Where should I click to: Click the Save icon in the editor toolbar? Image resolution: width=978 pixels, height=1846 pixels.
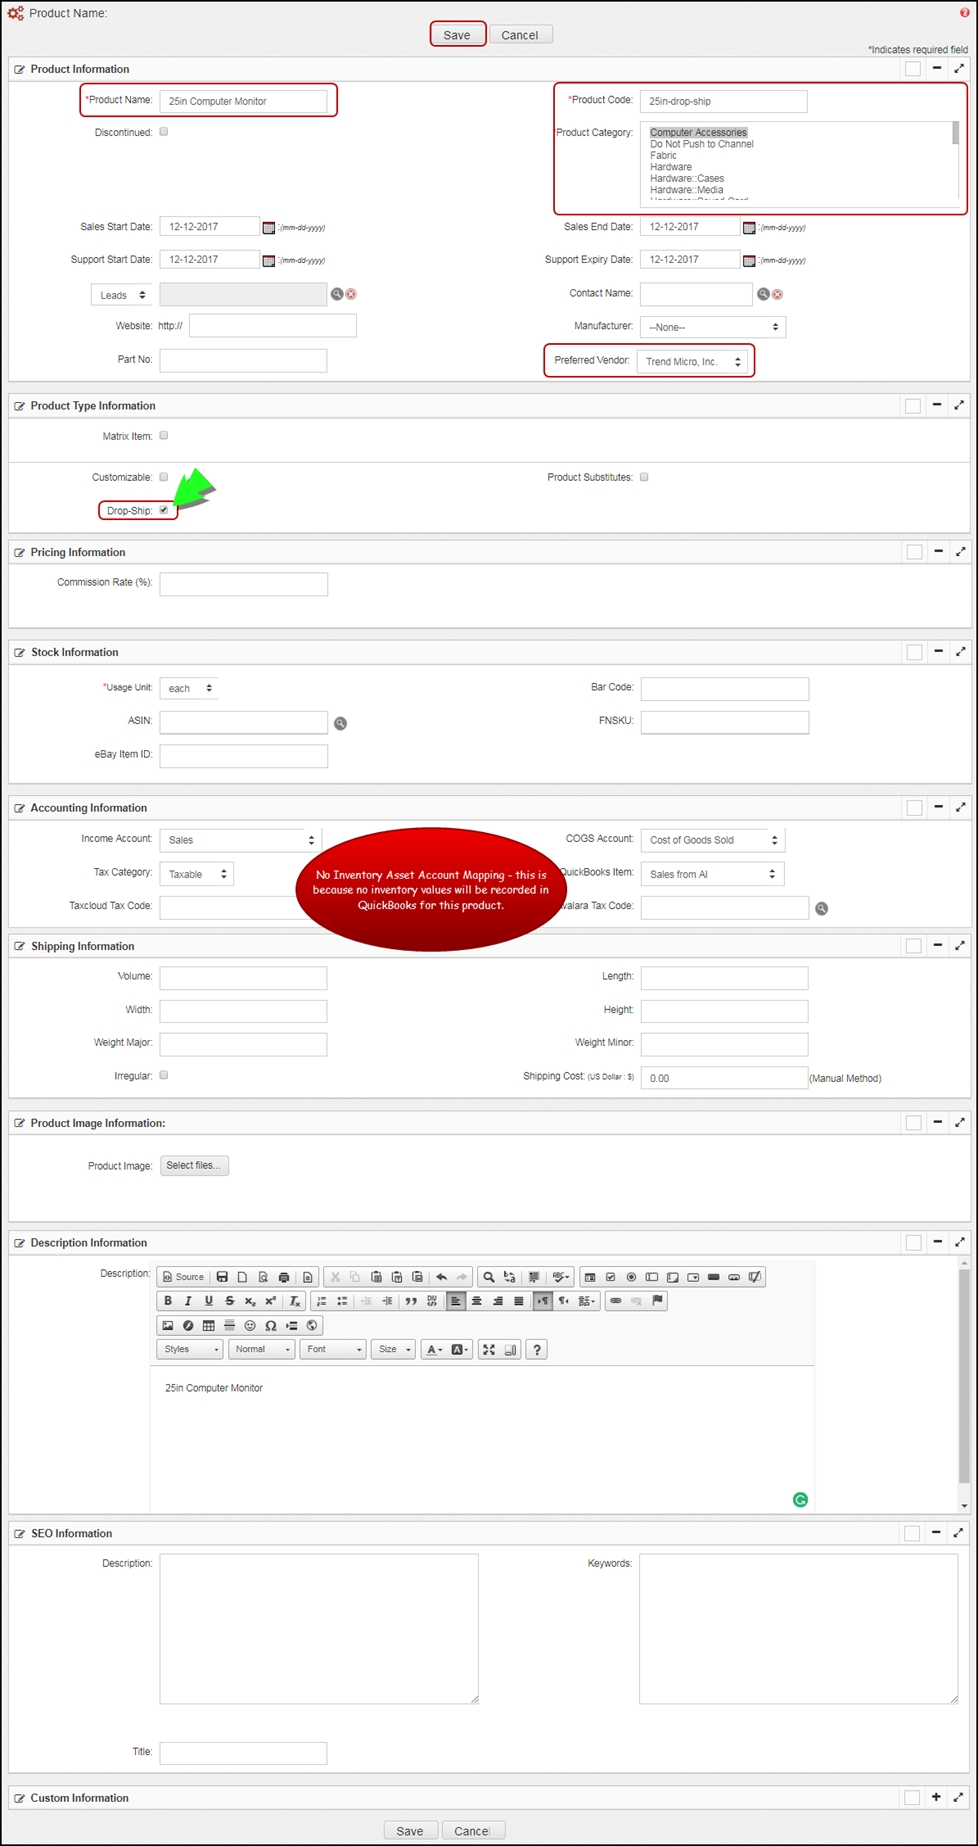(x=222, y=1277)
